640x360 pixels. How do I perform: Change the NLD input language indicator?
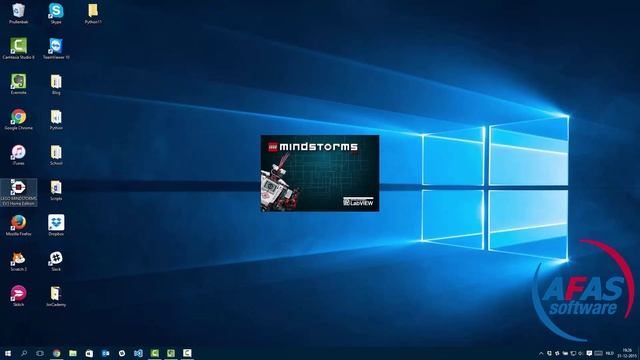tap(610, 353)
